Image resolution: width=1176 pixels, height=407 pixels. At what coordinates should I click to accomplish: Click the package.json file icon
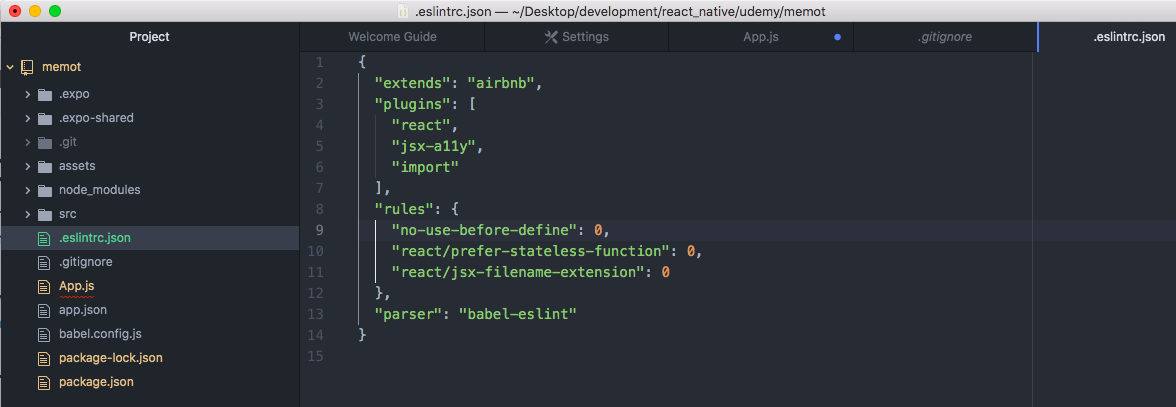(42, 382)
